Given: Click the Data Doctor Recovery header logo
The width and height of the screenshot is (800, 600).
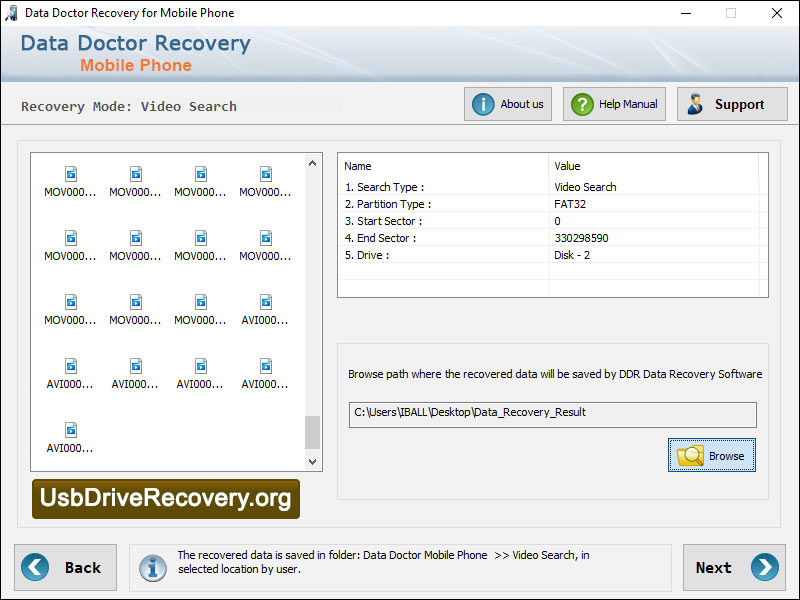Looking at the screenshot, I should (x=134, y=53).
